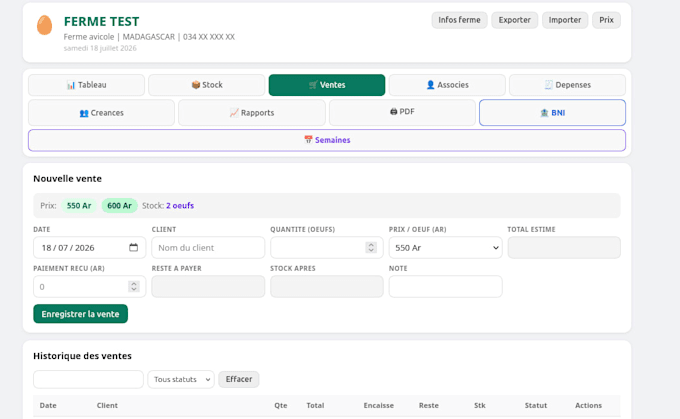Click the FERME TEST title
This screenshot has width=680, height=419.
point(101,21)
